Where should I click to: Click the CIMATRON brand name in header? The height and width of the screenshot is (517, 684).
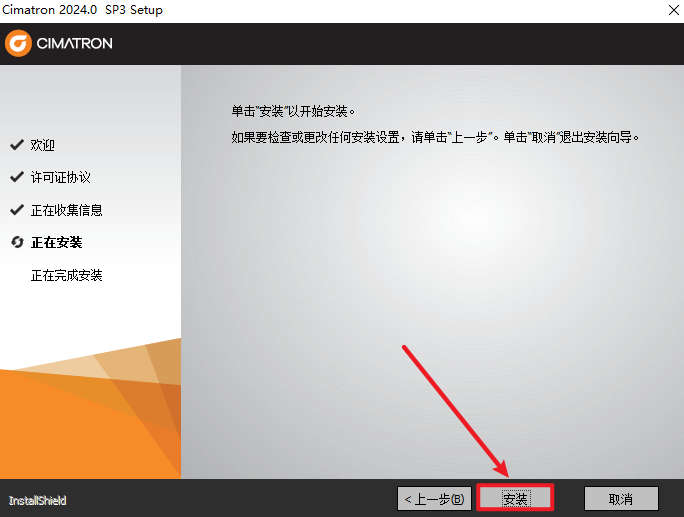[75, 44]
